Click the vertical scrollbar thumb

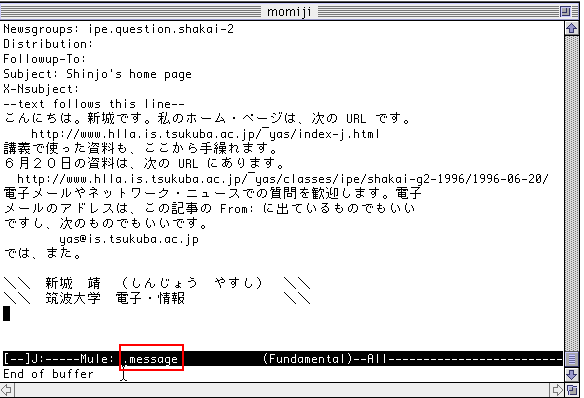[572, 360]
